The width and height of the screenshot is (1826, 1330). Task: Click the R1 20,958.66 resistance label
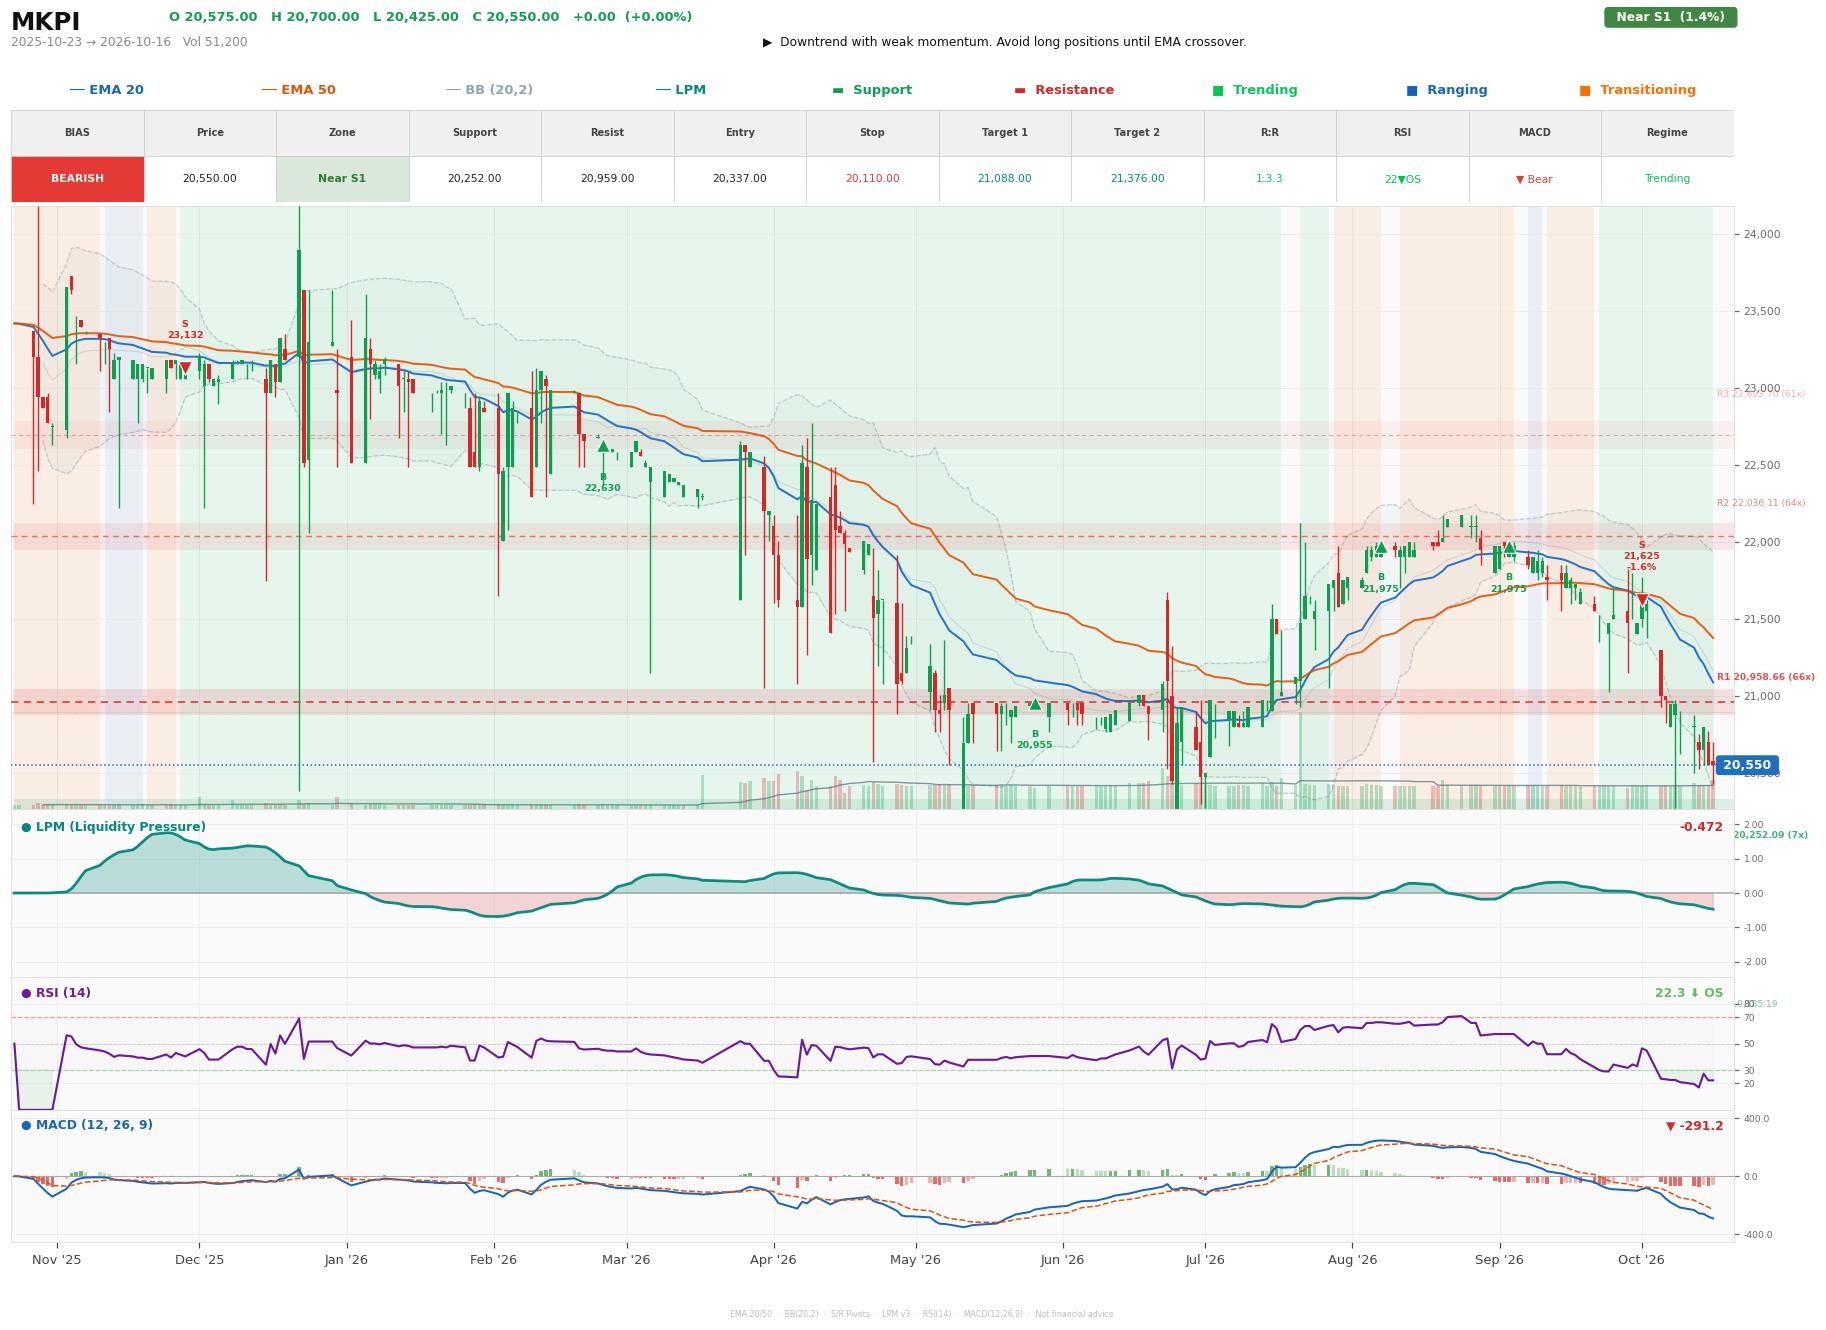click(1765, 677)
